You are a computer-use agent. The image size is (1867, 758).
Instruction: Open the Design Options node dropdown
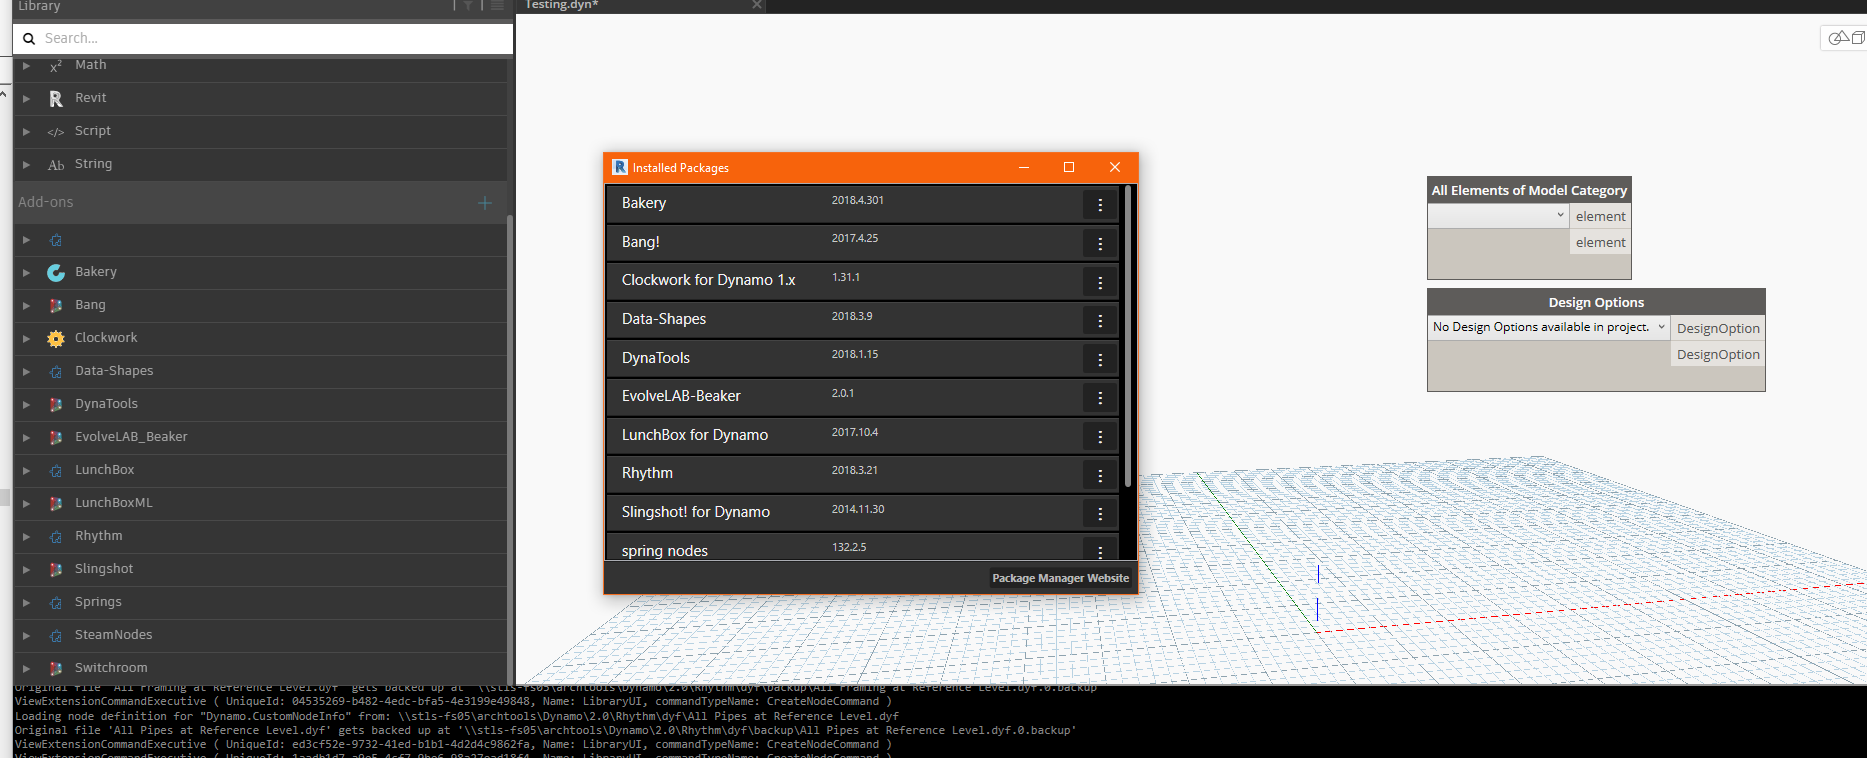point(1549,327)
